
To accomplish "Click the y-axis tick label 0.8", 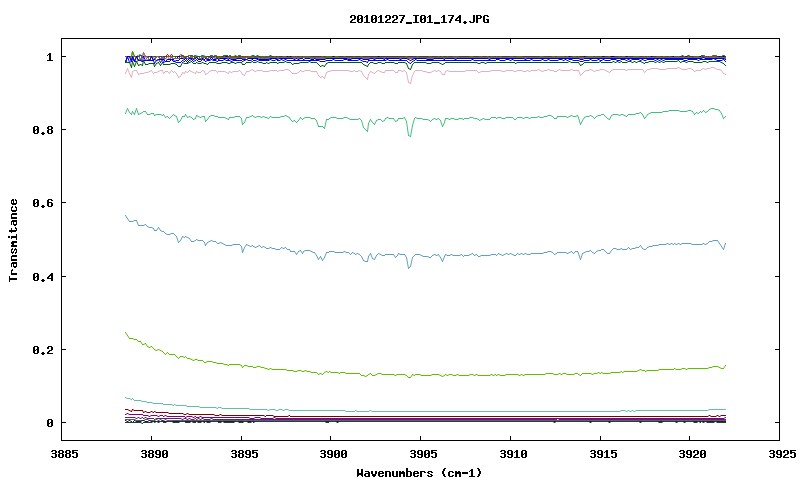I will [x=43, y=130].
